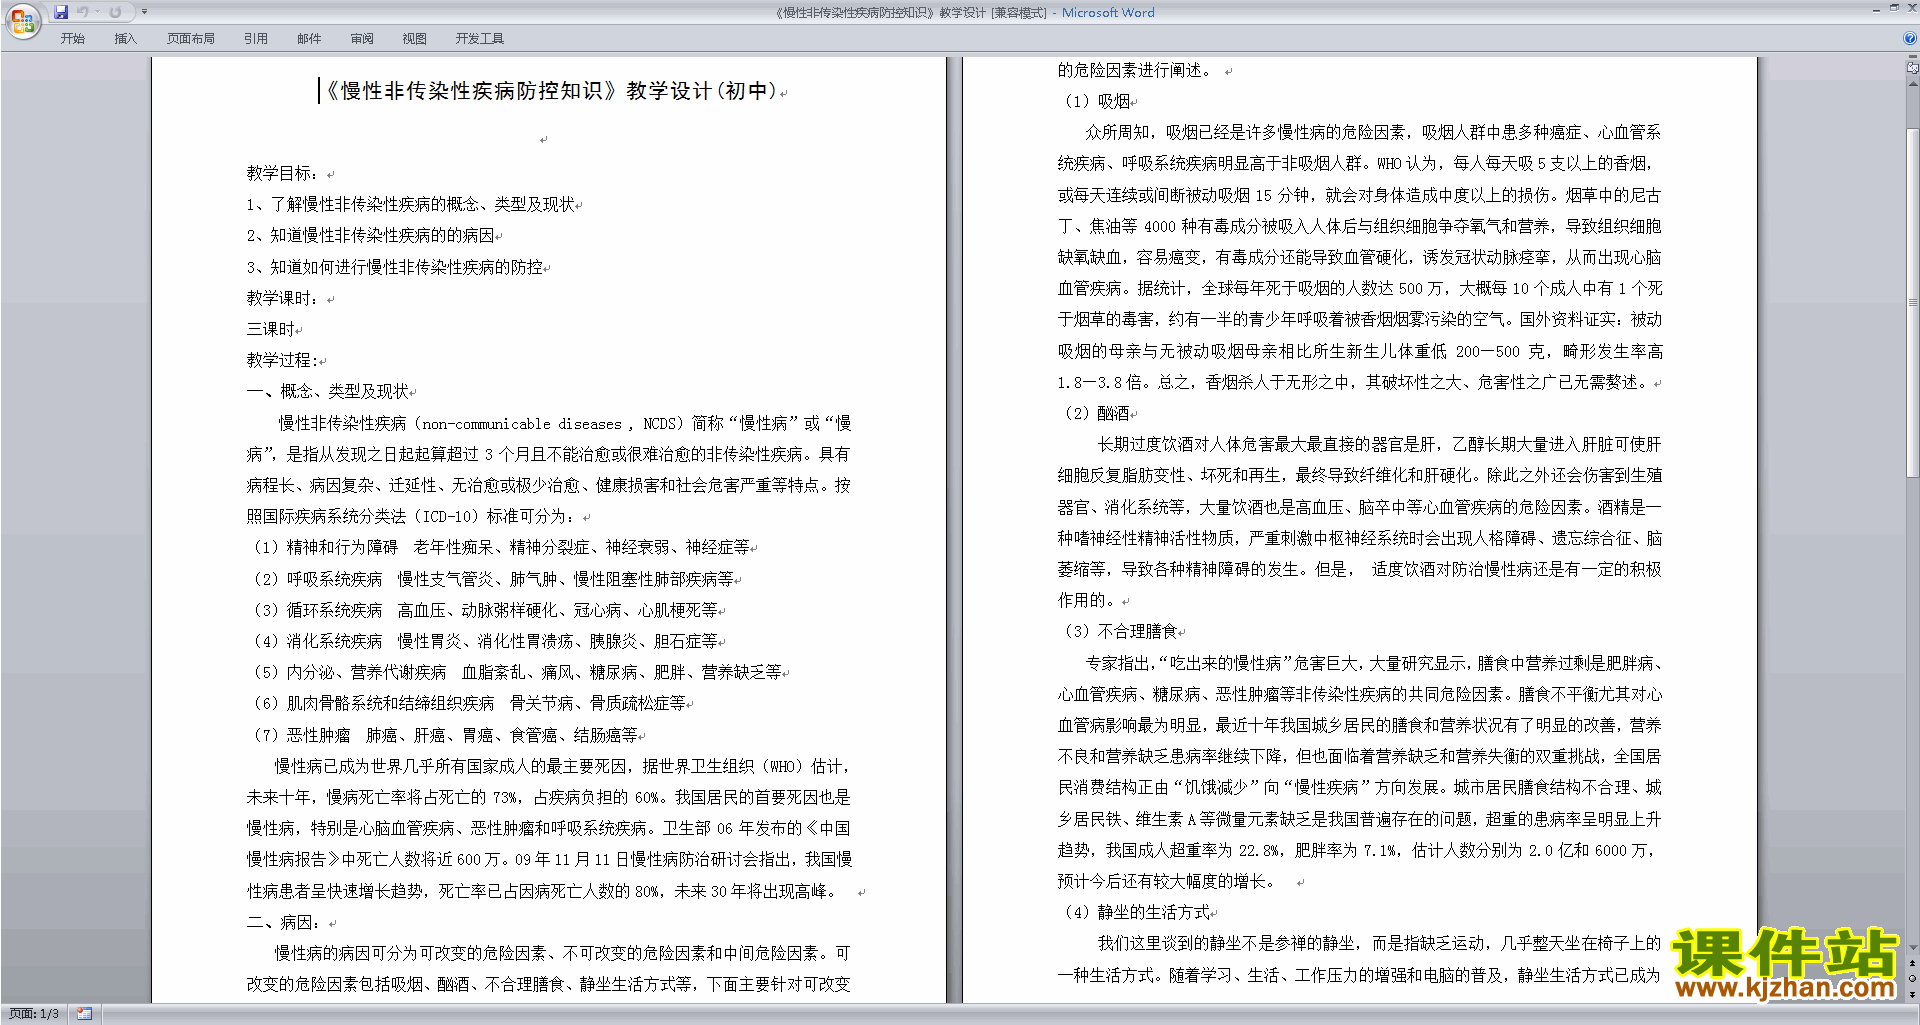Click the macro recording icon in status bar
1920x1025 pixels.
click(84, 1014)
